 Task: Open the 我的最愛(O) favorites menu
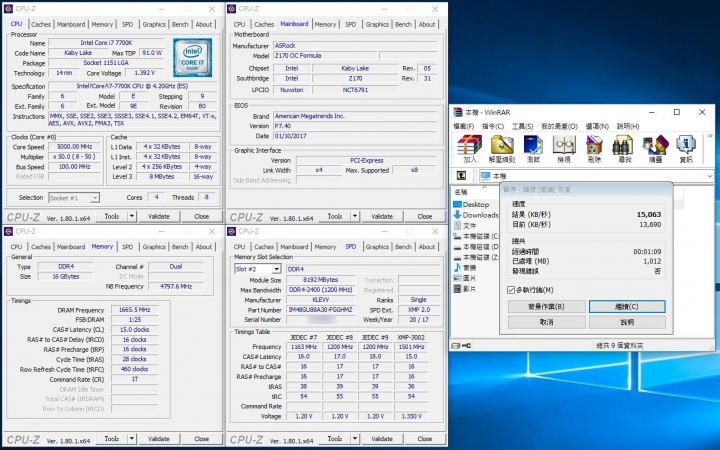pos(559,126)
